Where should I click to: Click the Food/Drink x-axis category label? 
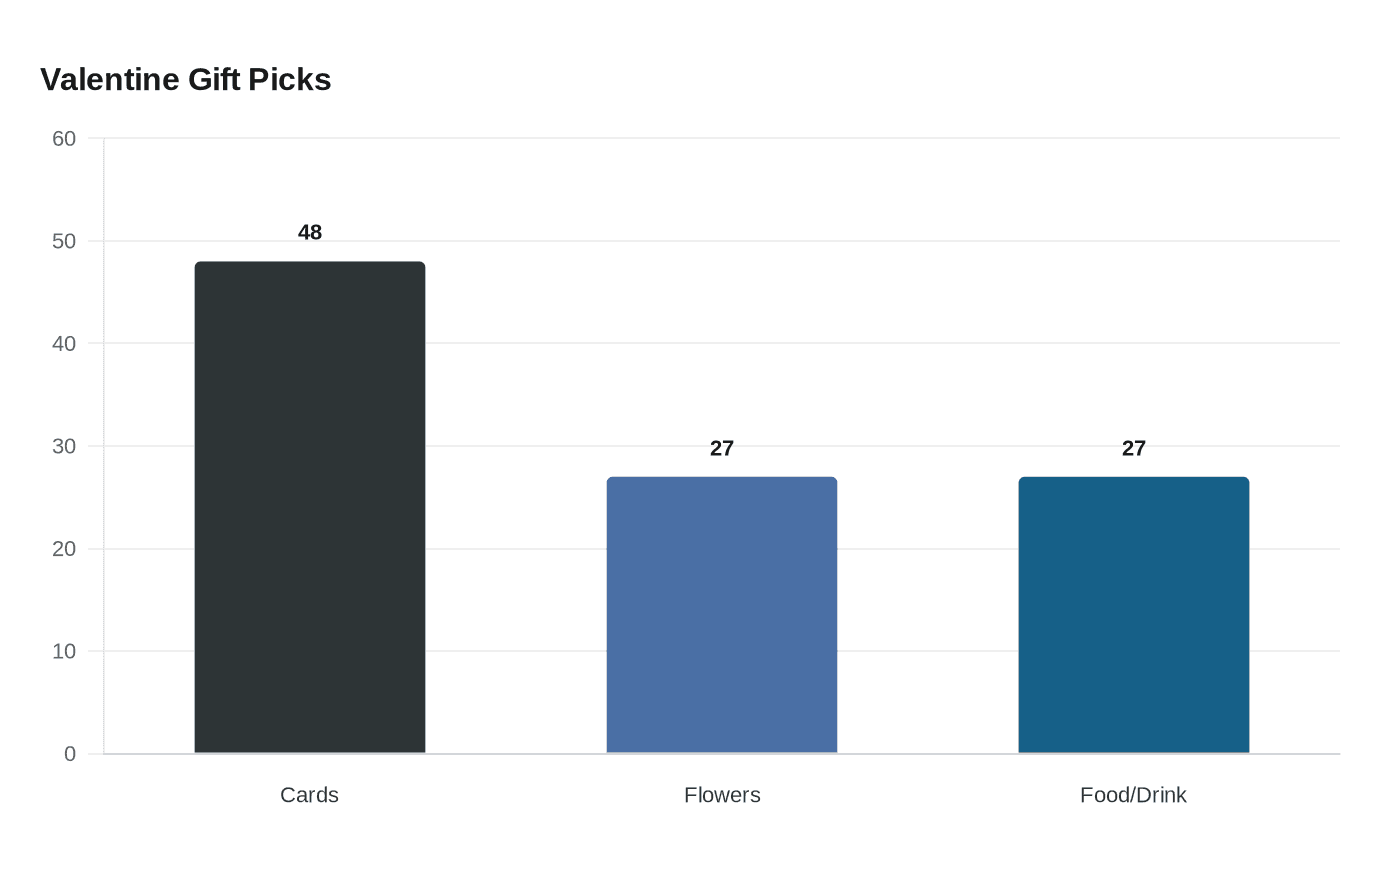click(x=1133, y=795)
